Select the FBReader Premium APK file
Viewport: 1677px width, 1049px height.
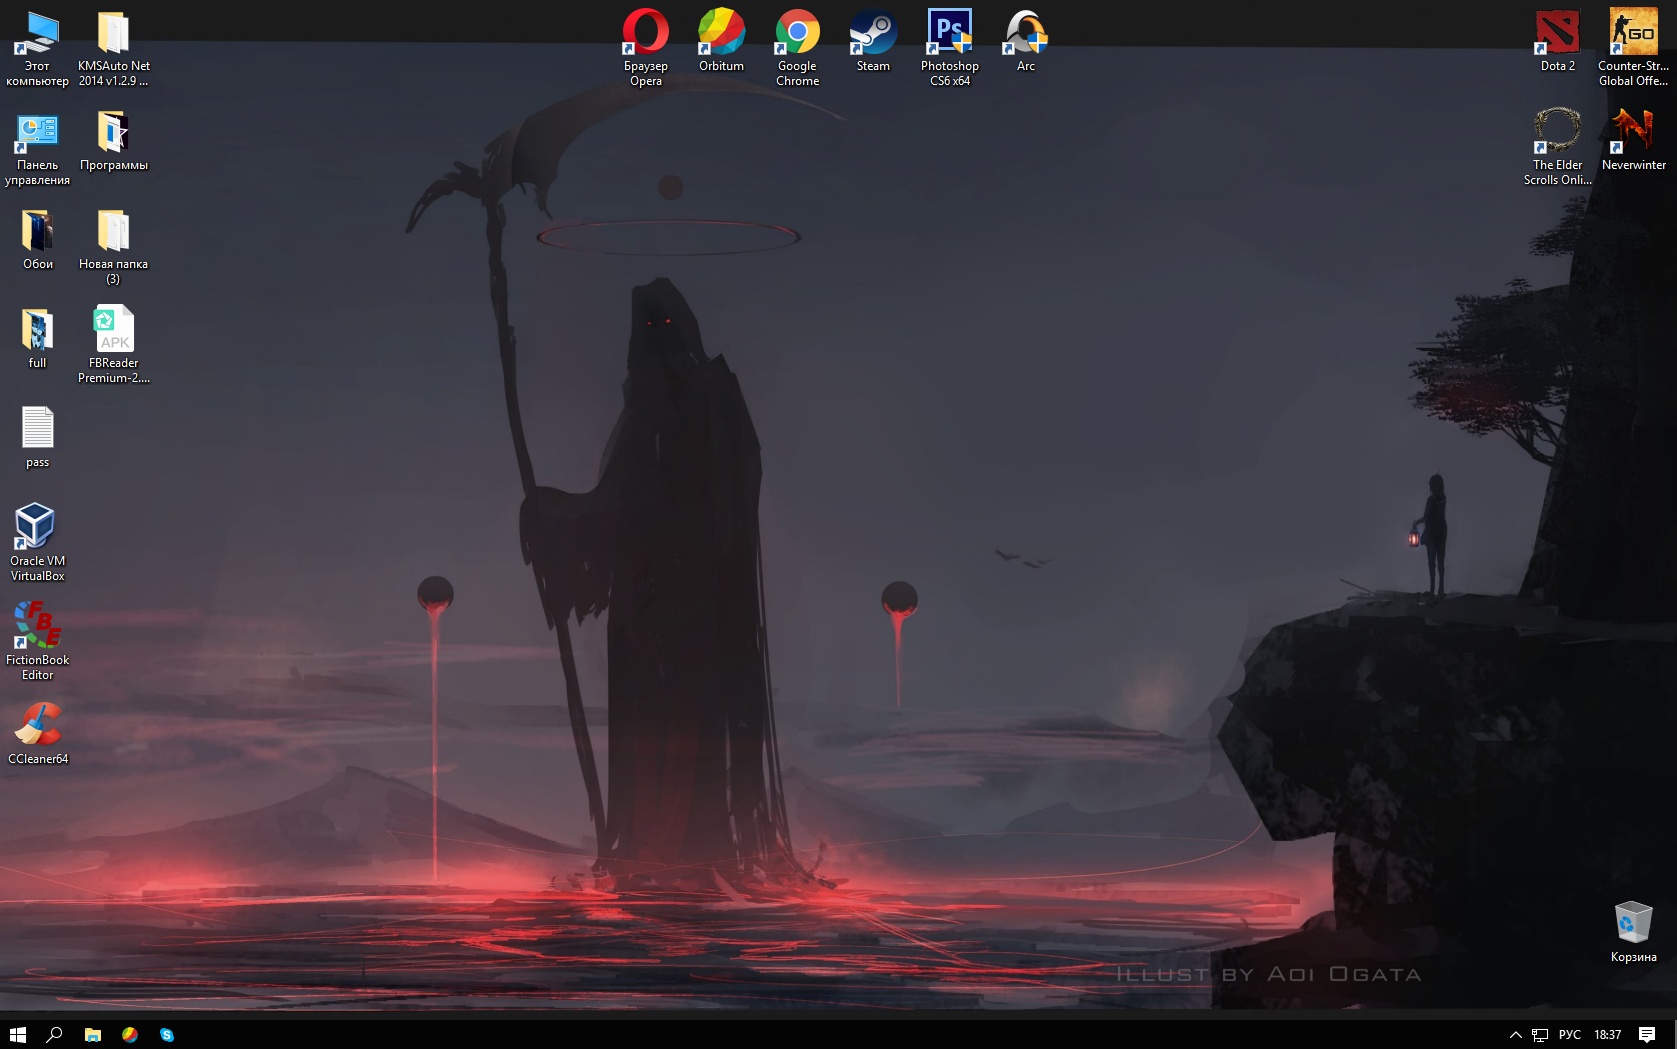113,345
